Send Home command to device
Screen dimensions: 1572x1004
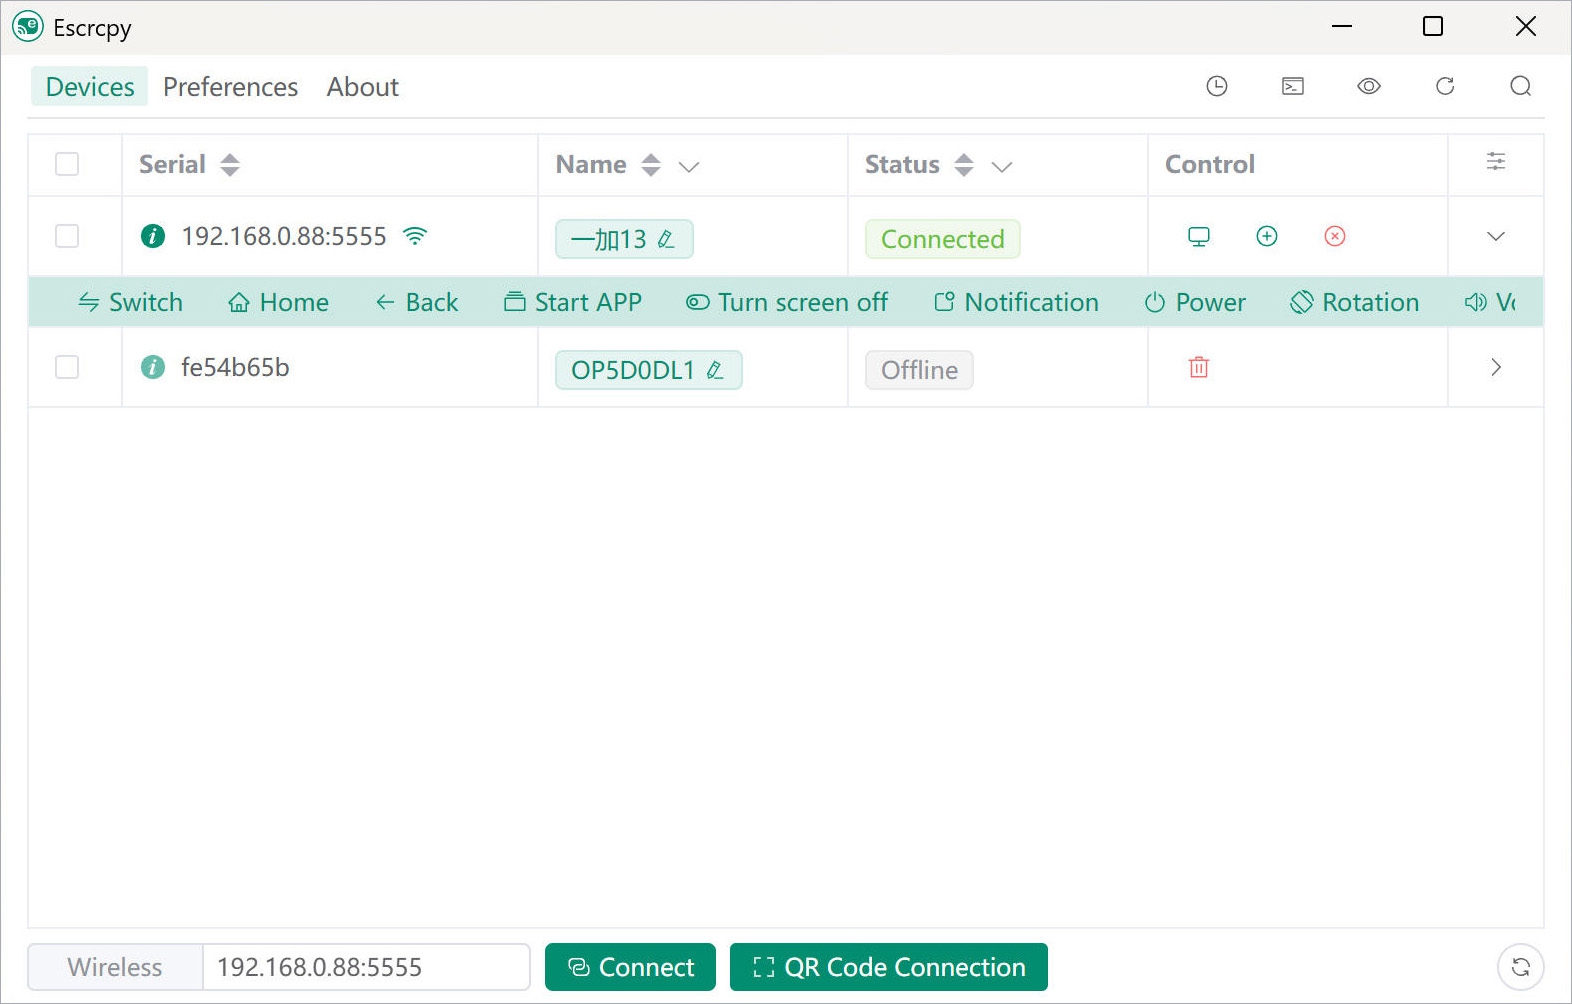click(x=279, y=302)
